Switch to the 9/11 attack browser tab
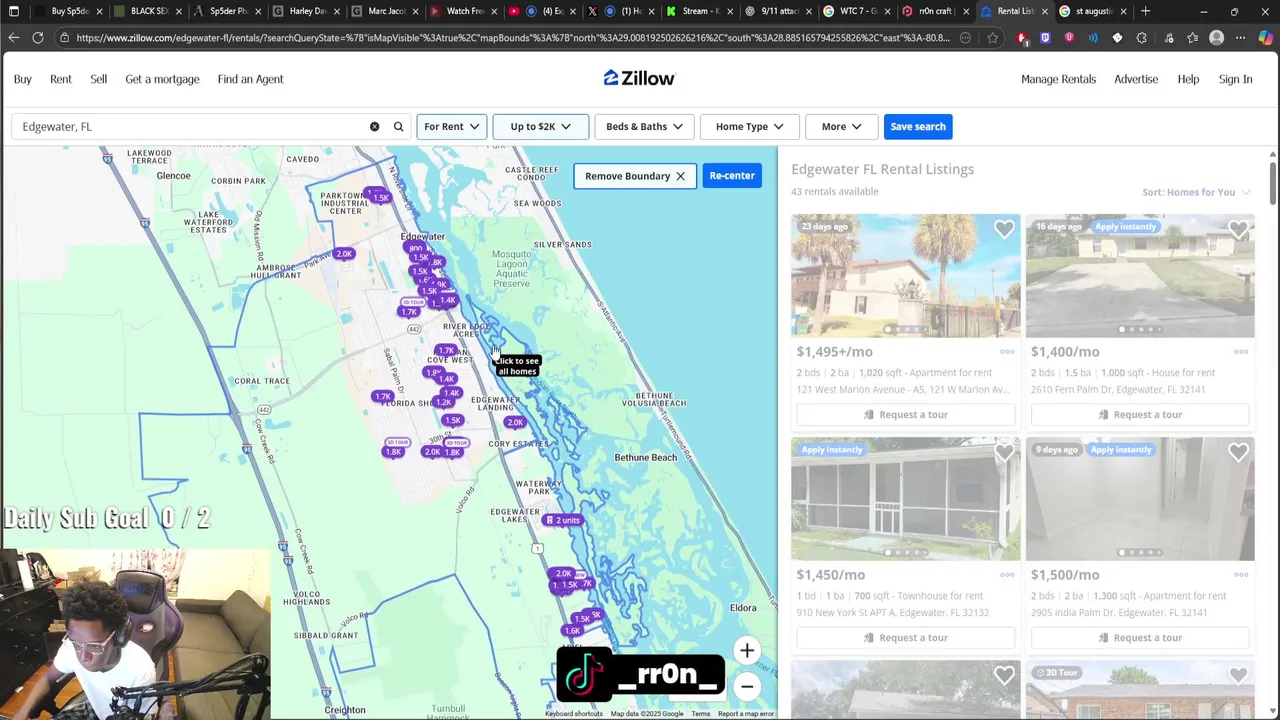 click(x=777, y=11)
